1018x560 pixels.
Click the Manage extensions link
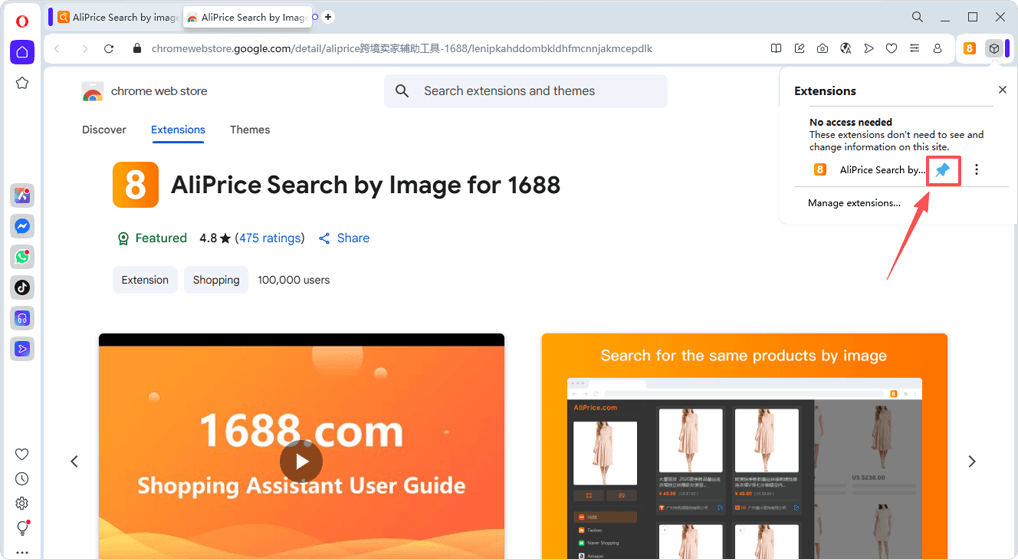pos(854,203)
